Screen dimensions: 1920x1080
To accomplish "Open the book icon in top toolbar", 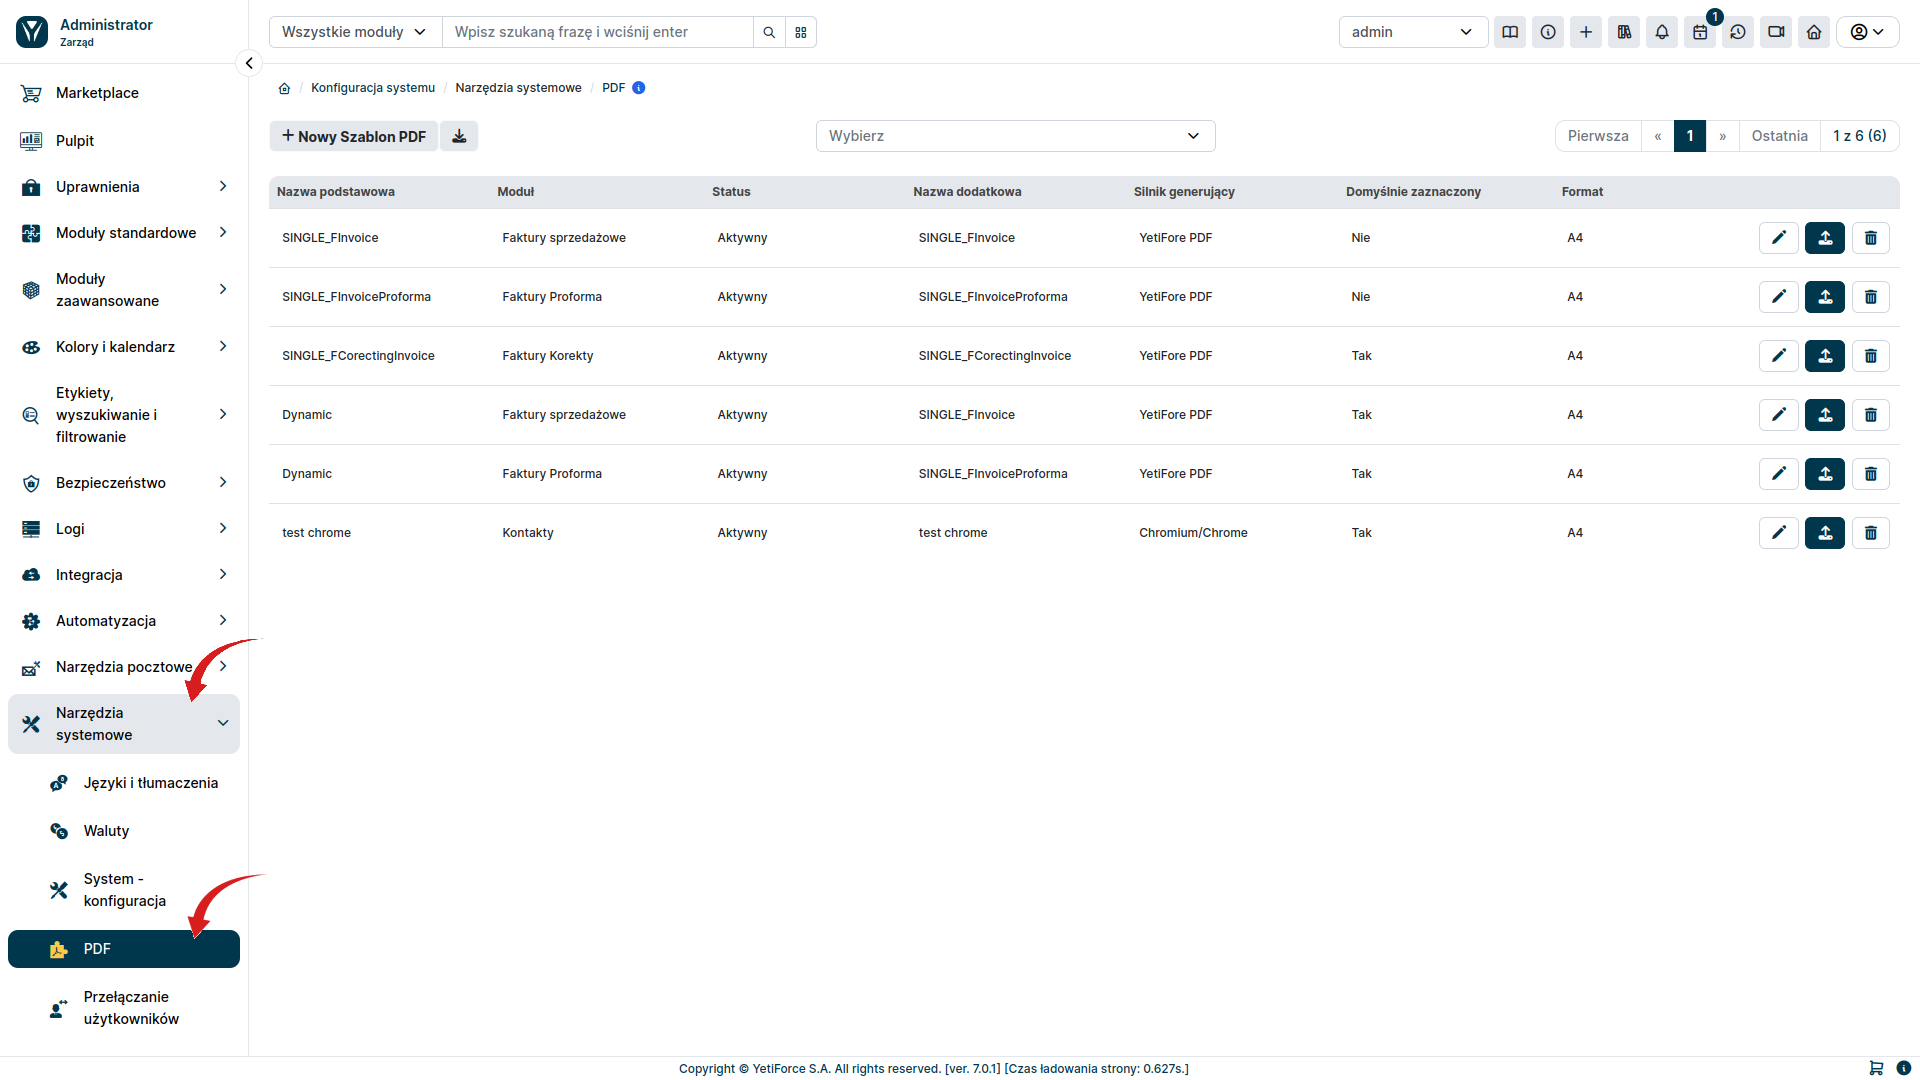I will 1510,32.
